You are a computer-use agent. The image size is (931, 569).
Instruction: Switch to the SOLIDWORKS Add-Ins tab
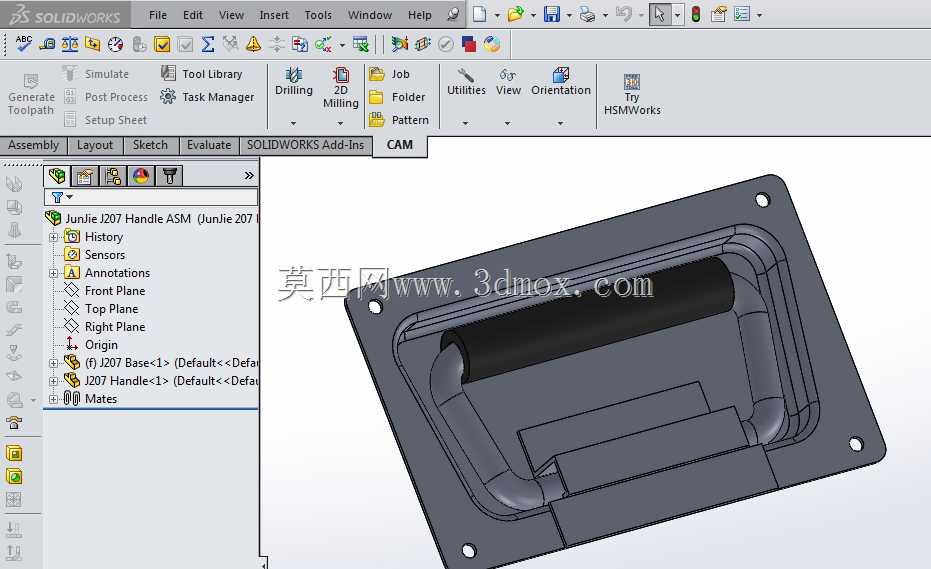(x=305, y=145)
